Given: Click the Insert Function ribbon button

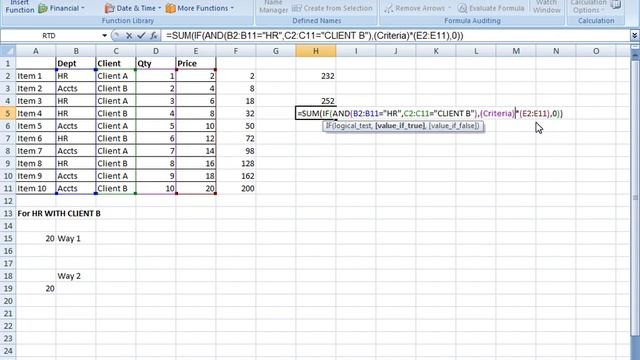Looking at the screenshot, I should tap(19, 7).
